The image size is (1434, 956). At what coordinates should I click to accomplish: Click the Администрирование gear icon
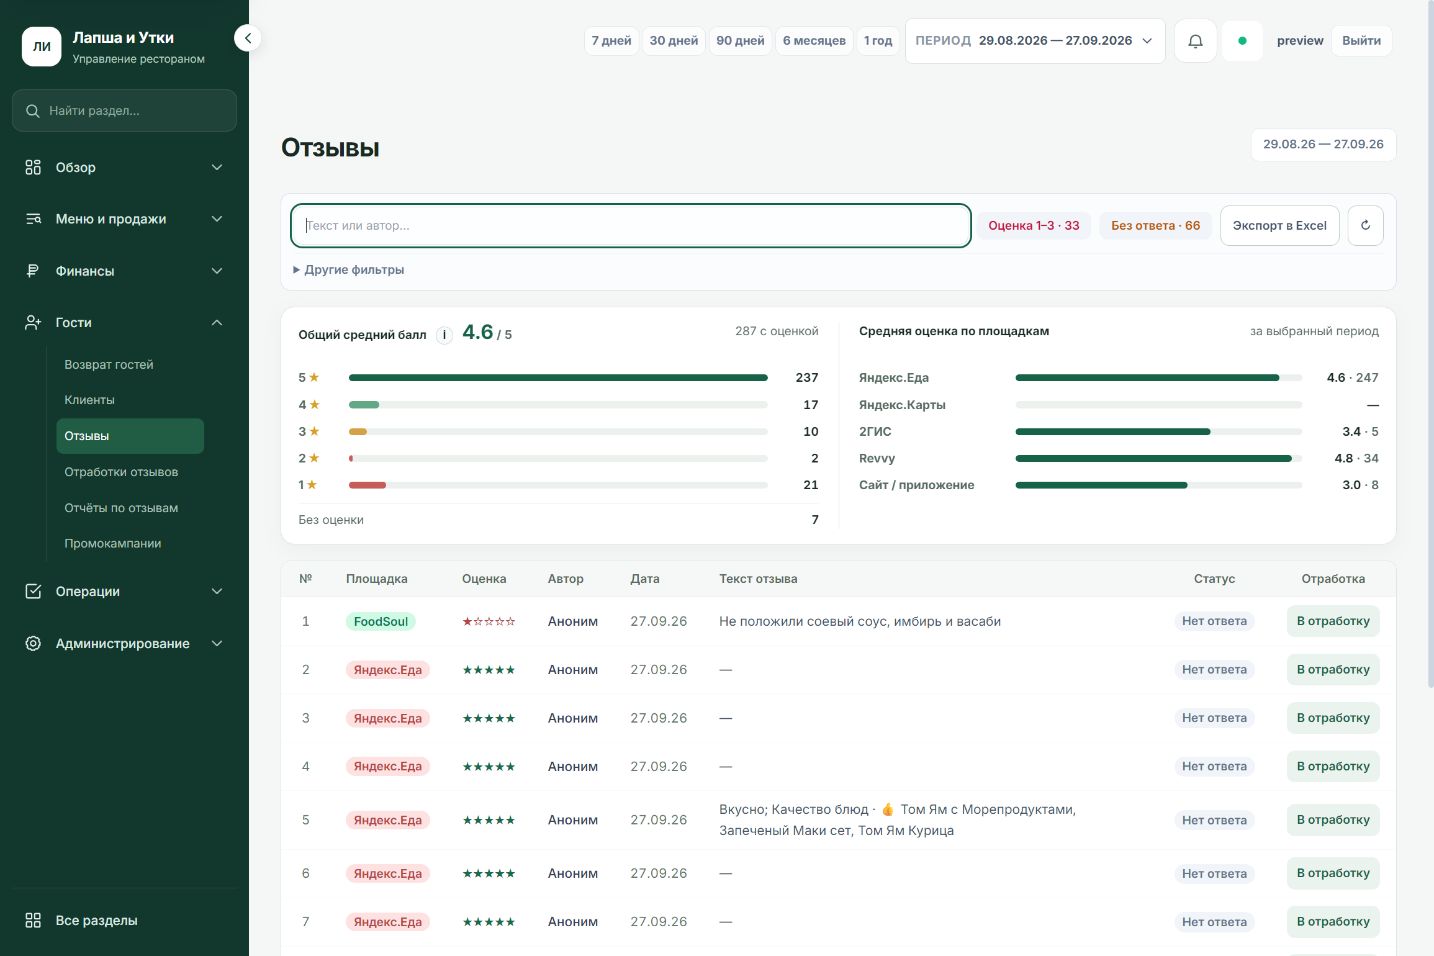(x=33, y=643)
